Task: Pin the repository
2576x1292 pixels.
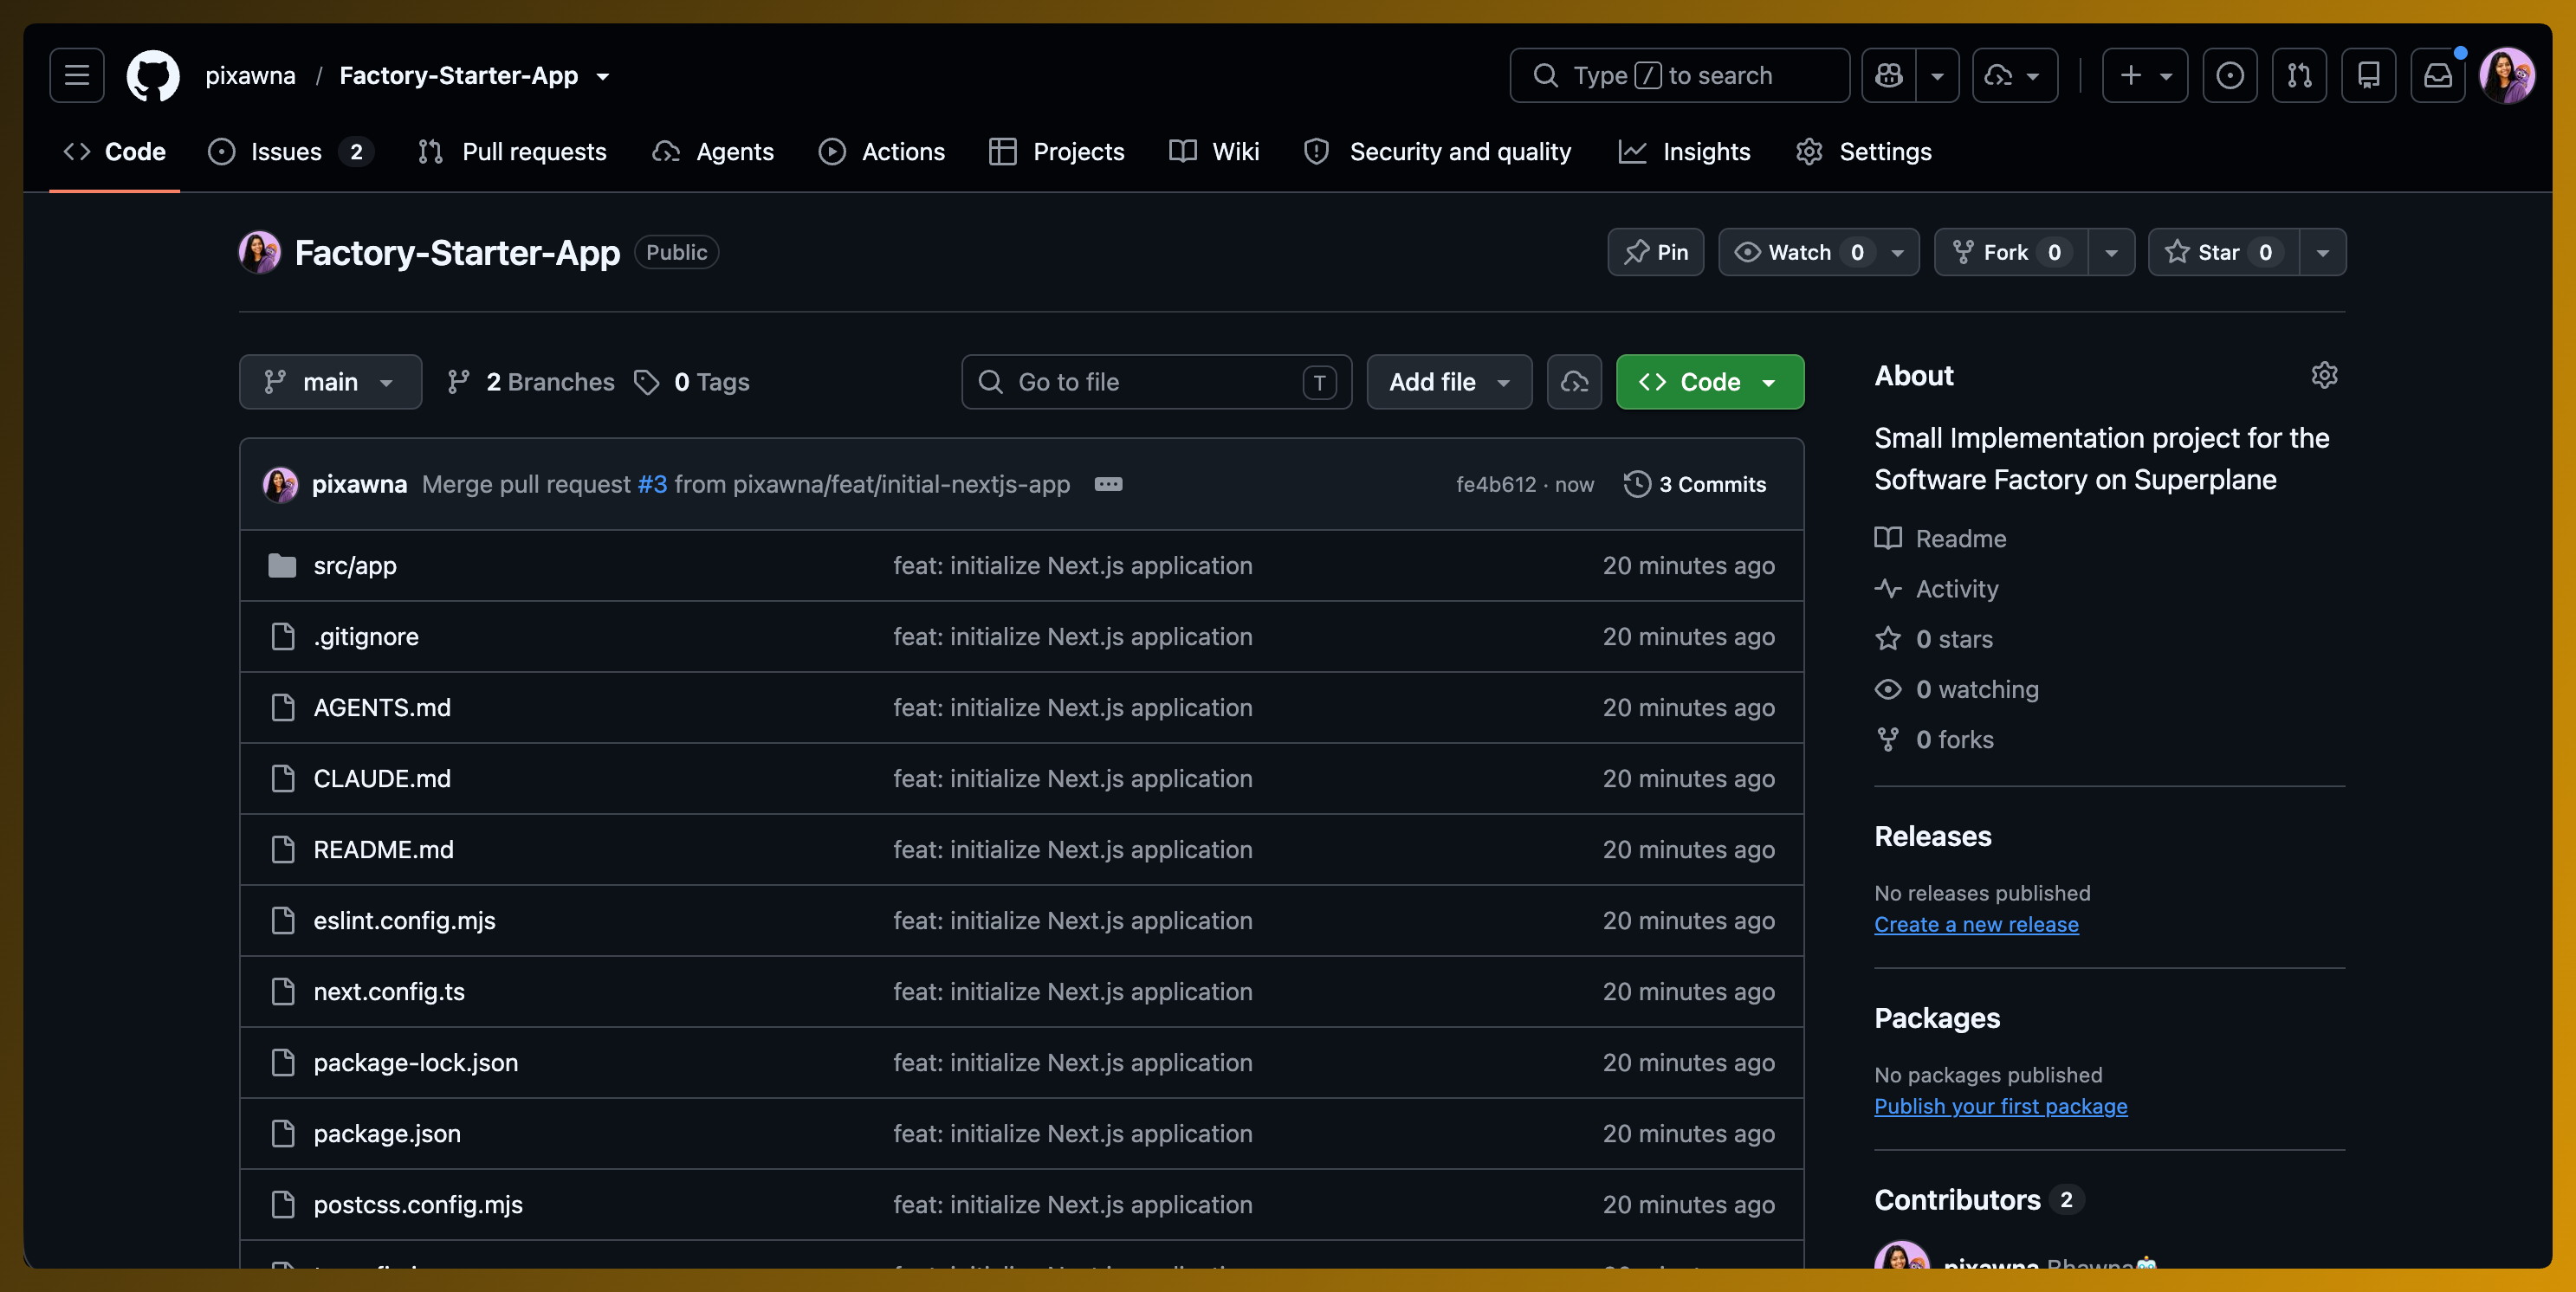Action: click(1655, 252)
